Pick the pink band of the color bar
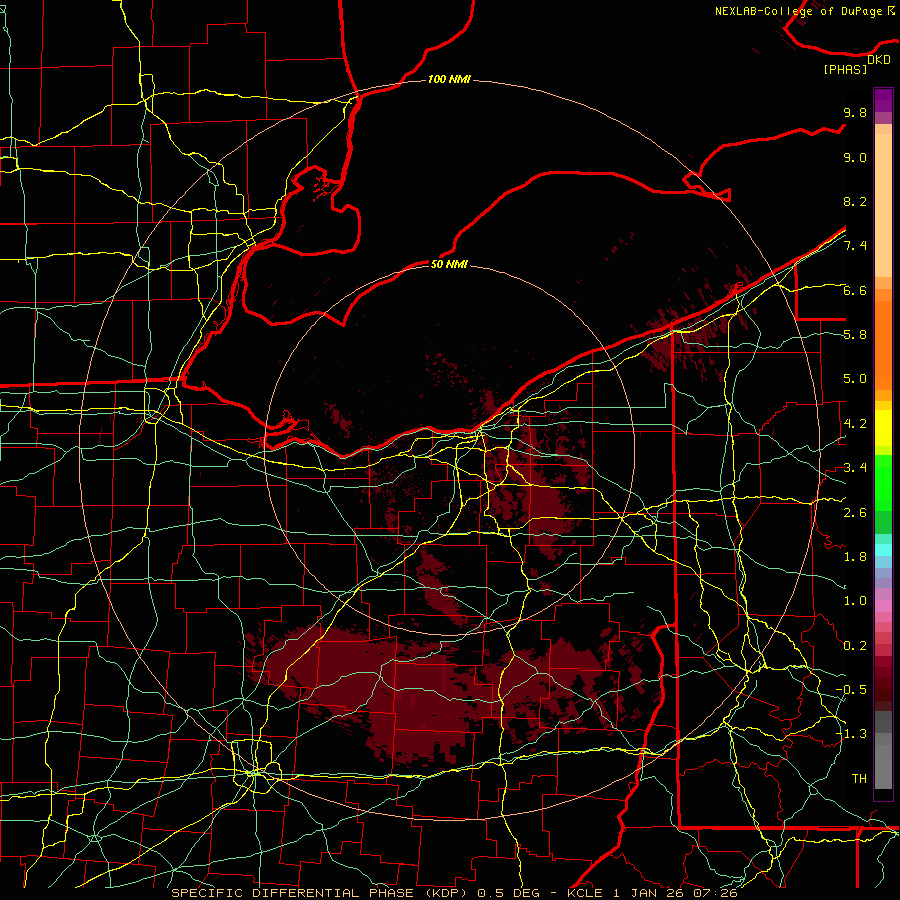The image size is (900, 900). point(883,606)
